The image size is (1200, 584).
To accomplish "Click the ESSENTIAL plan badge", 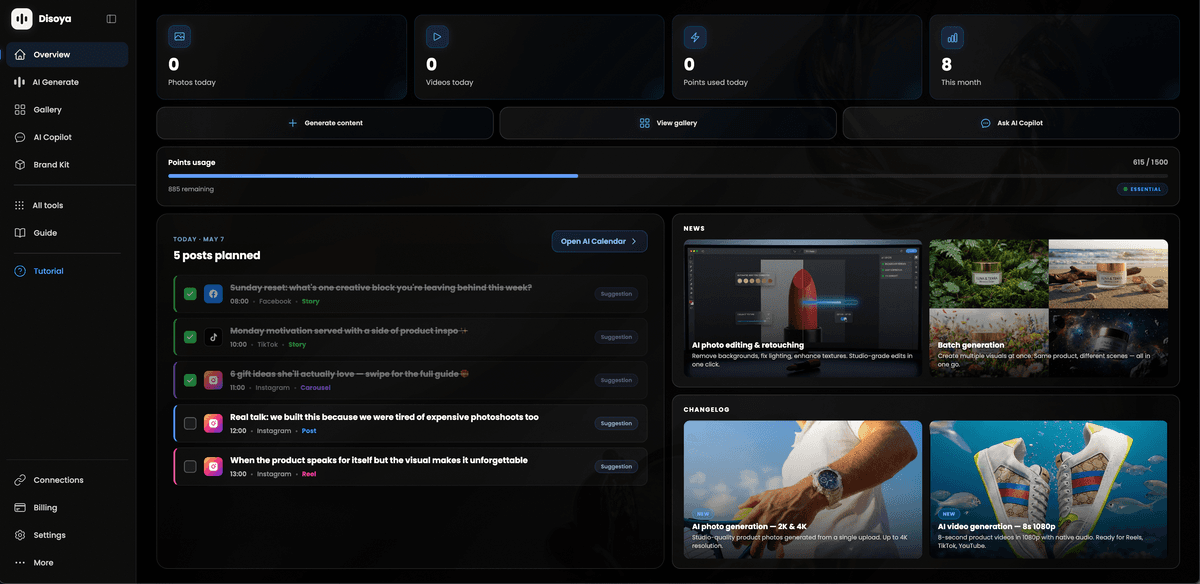I will [x=1142, y=188].
